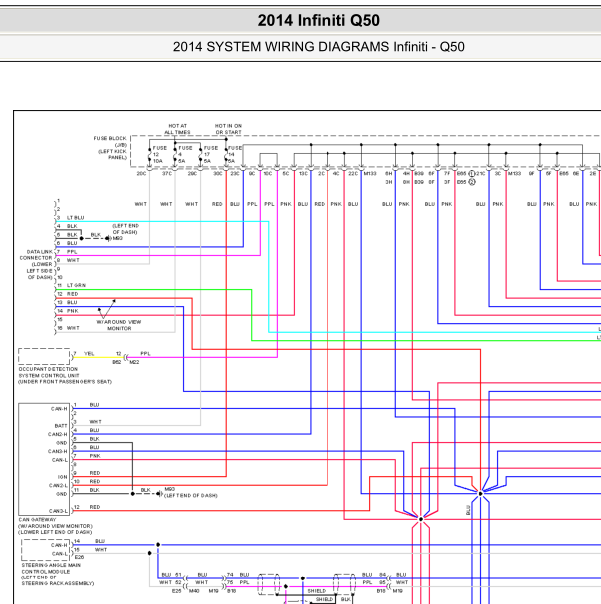Click 'STEERING ANGLE MAIN CONTROL MODULE' label

click(51, 568)
